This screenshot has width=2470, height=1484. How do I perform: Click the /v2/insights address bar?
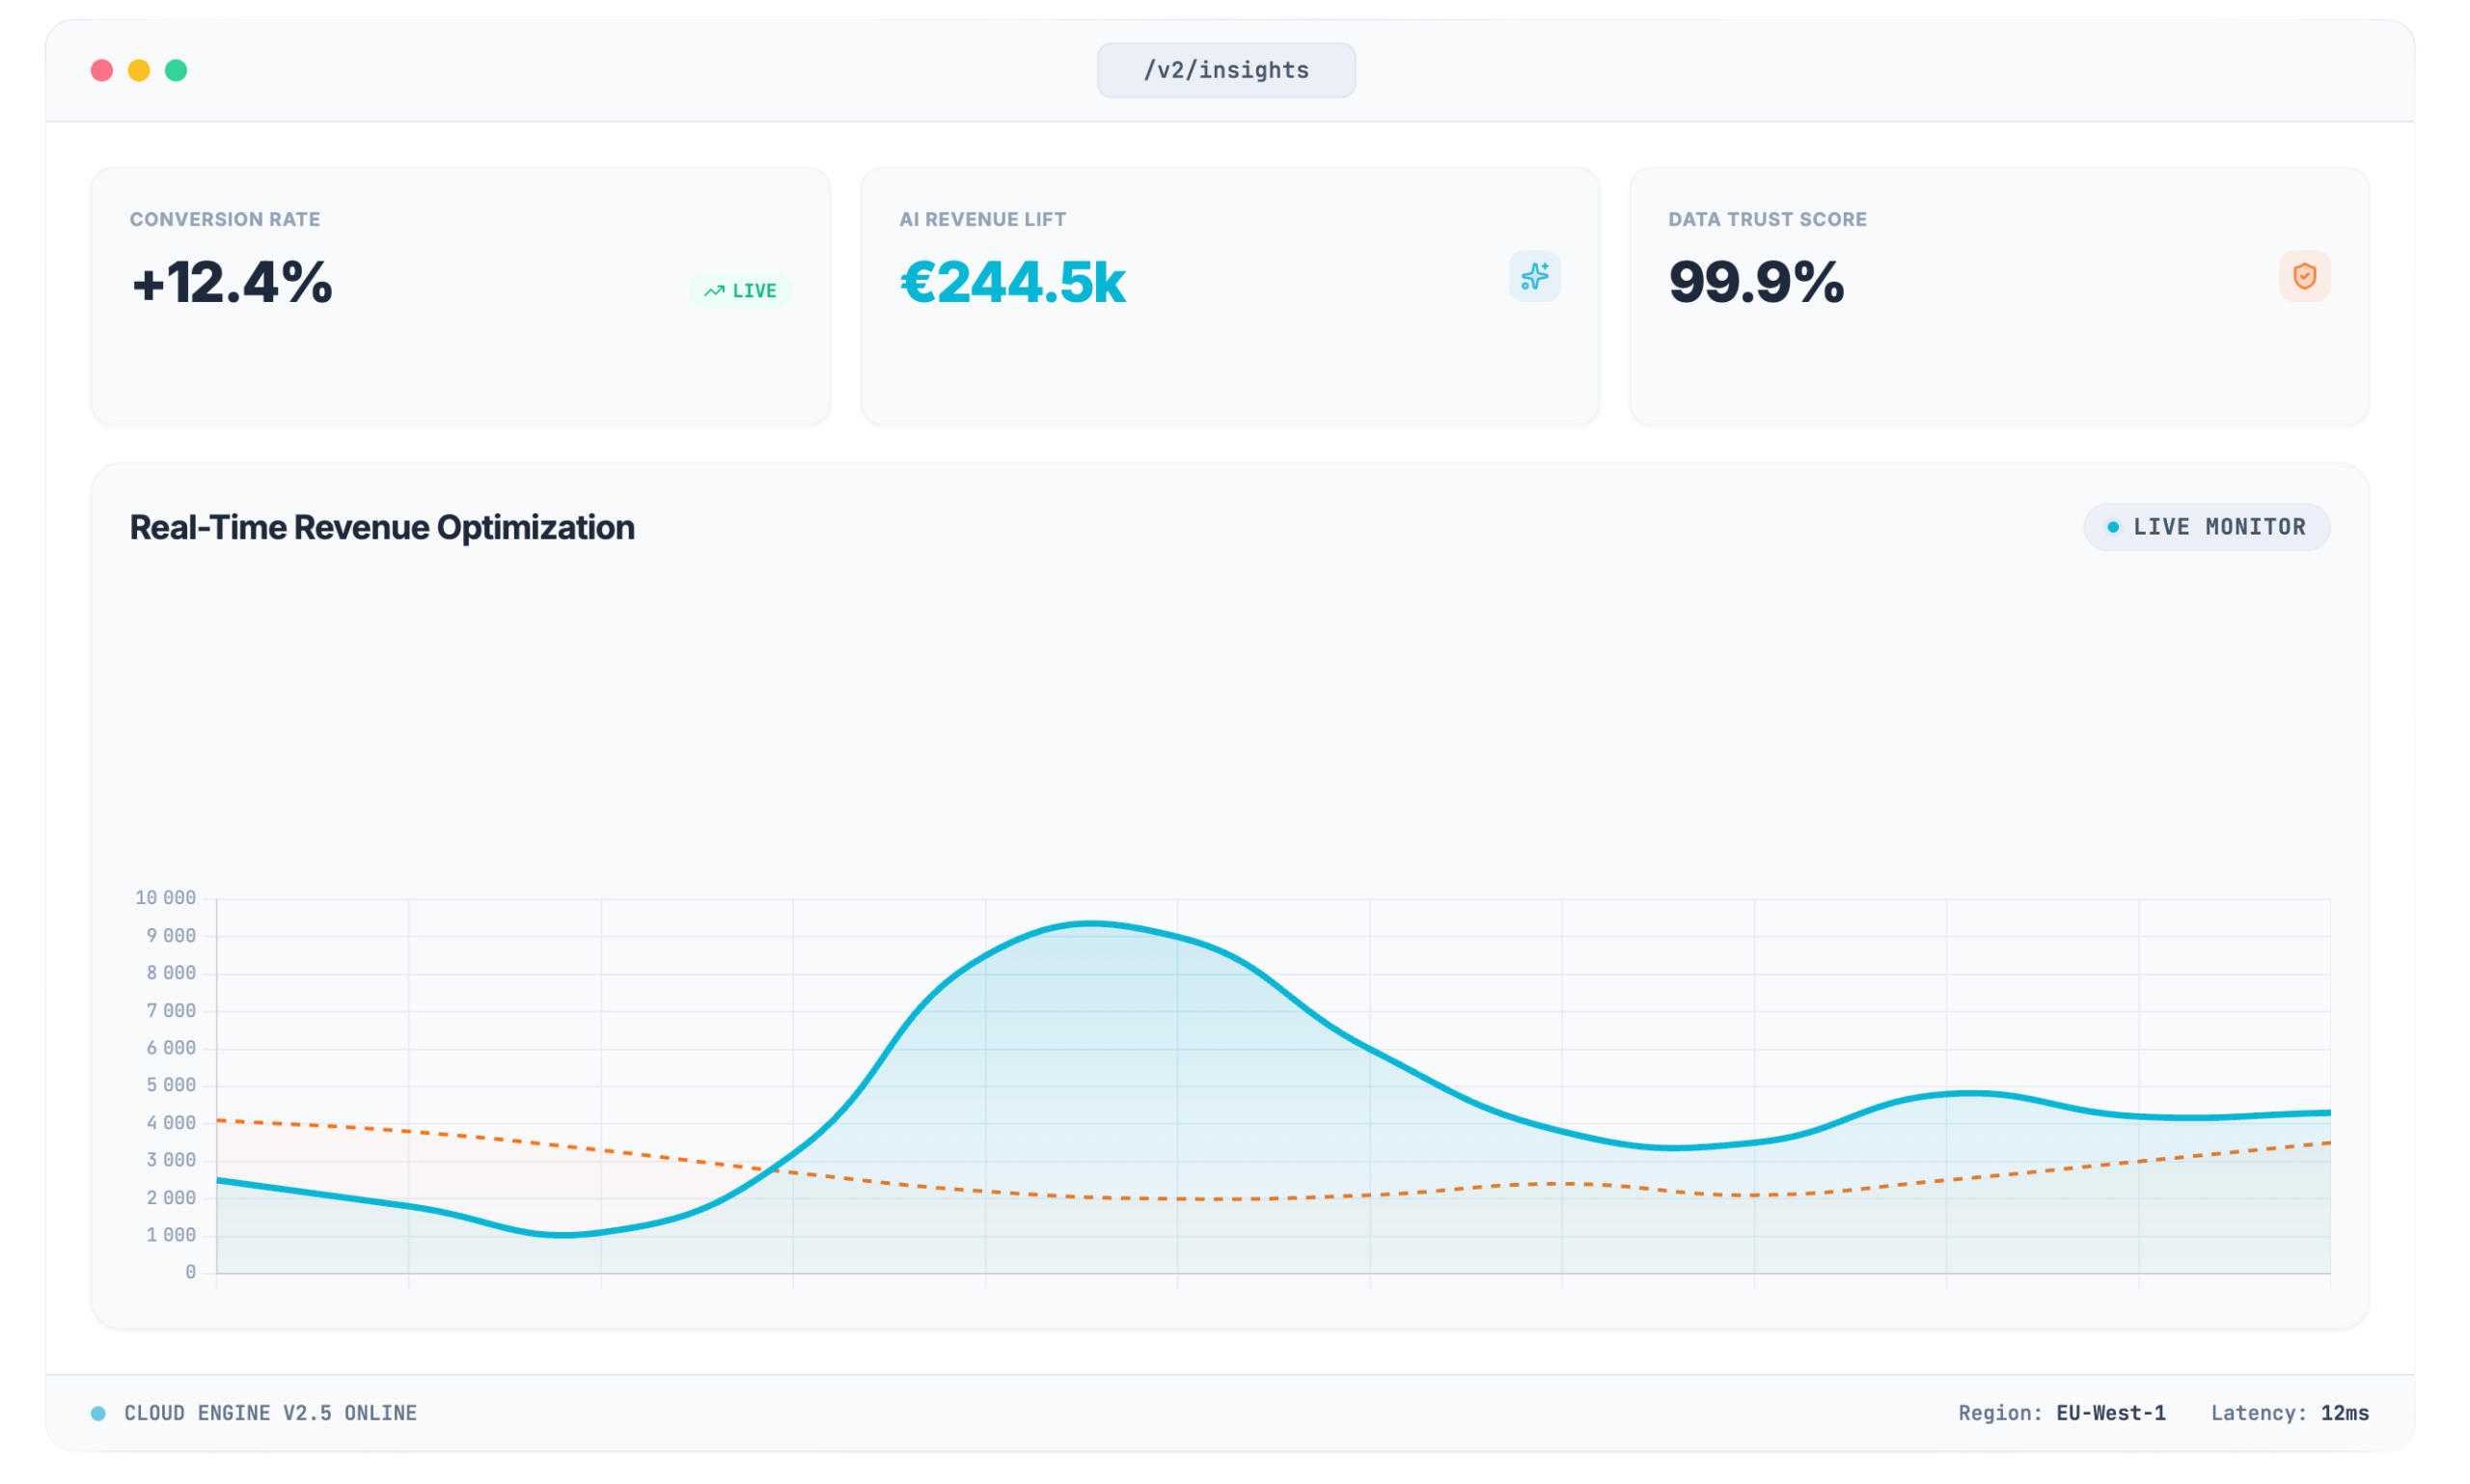tap(1226, 70)
